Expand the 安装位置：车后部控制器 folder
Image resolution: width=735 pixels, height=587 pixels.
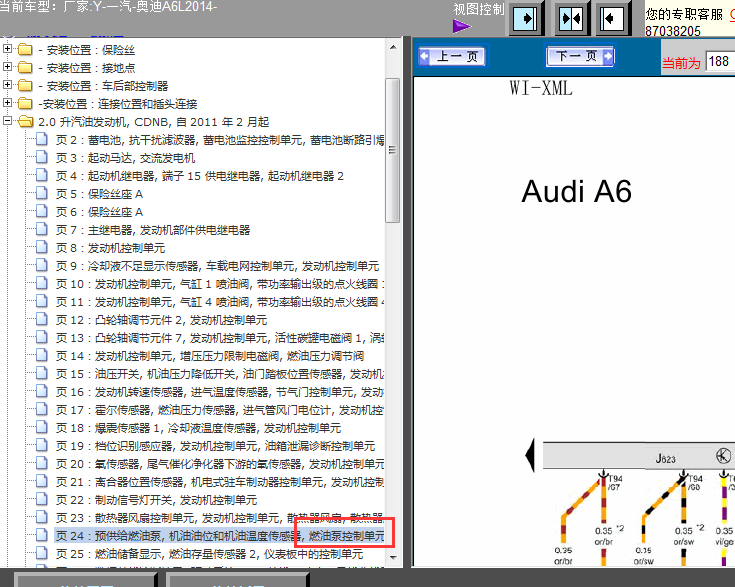coord(7,85)
